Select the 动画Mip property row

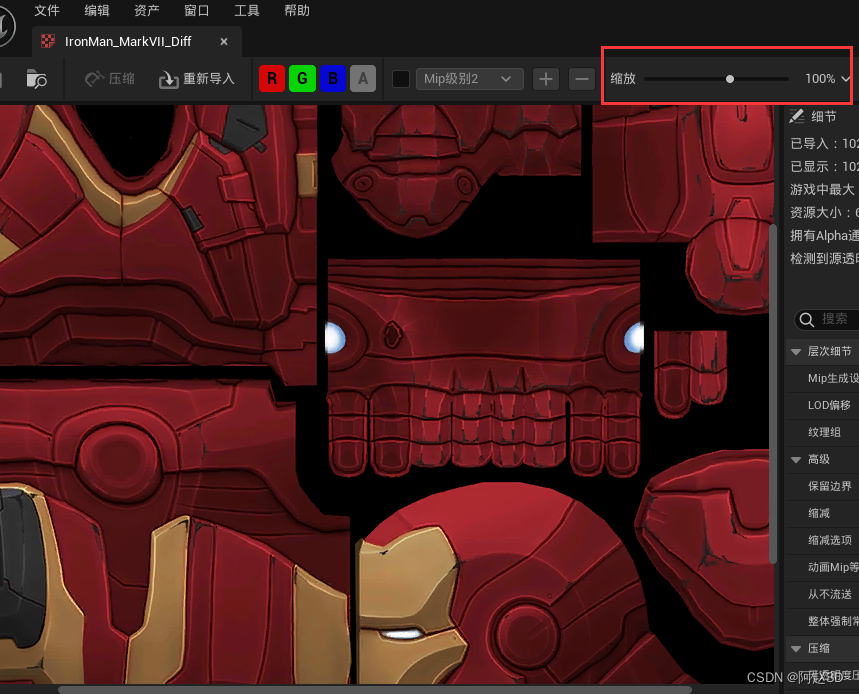(x=822, y=567)
